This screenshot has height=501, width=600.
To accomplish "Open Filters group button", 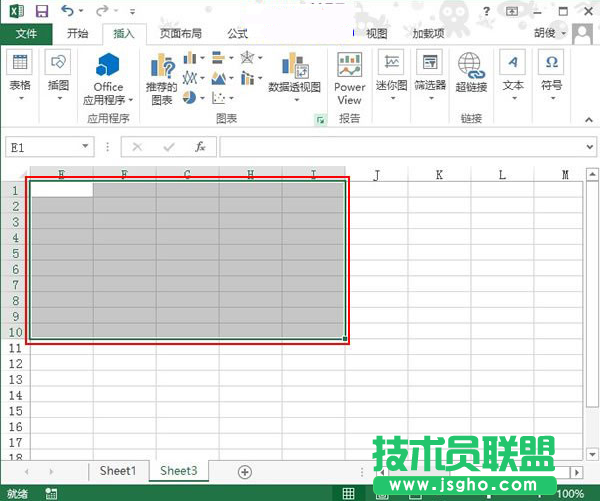I will click(430, 75).
